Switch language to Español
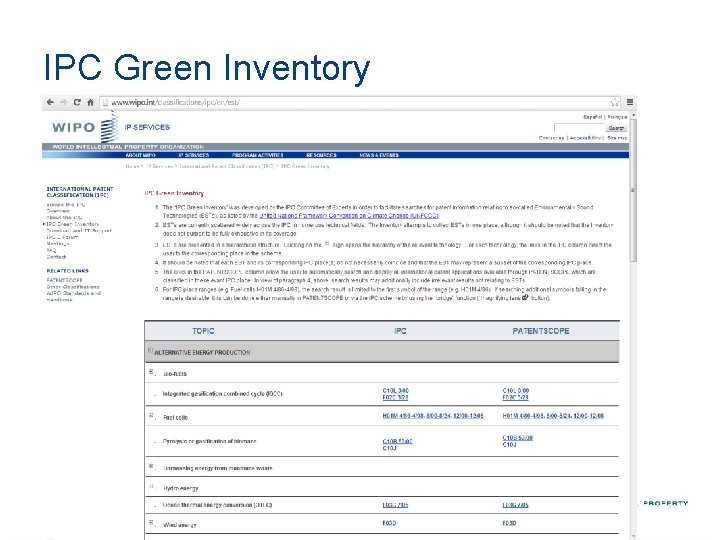720x540 pixels. [x=592, y=117]
